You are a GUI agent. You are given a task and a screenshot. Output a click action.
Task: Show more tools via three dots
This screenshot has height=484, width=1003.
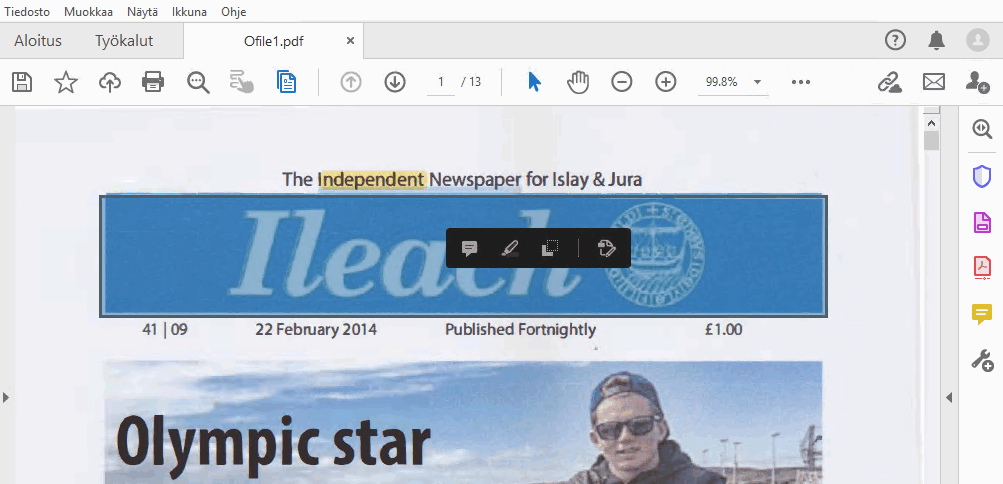point(801,82)
